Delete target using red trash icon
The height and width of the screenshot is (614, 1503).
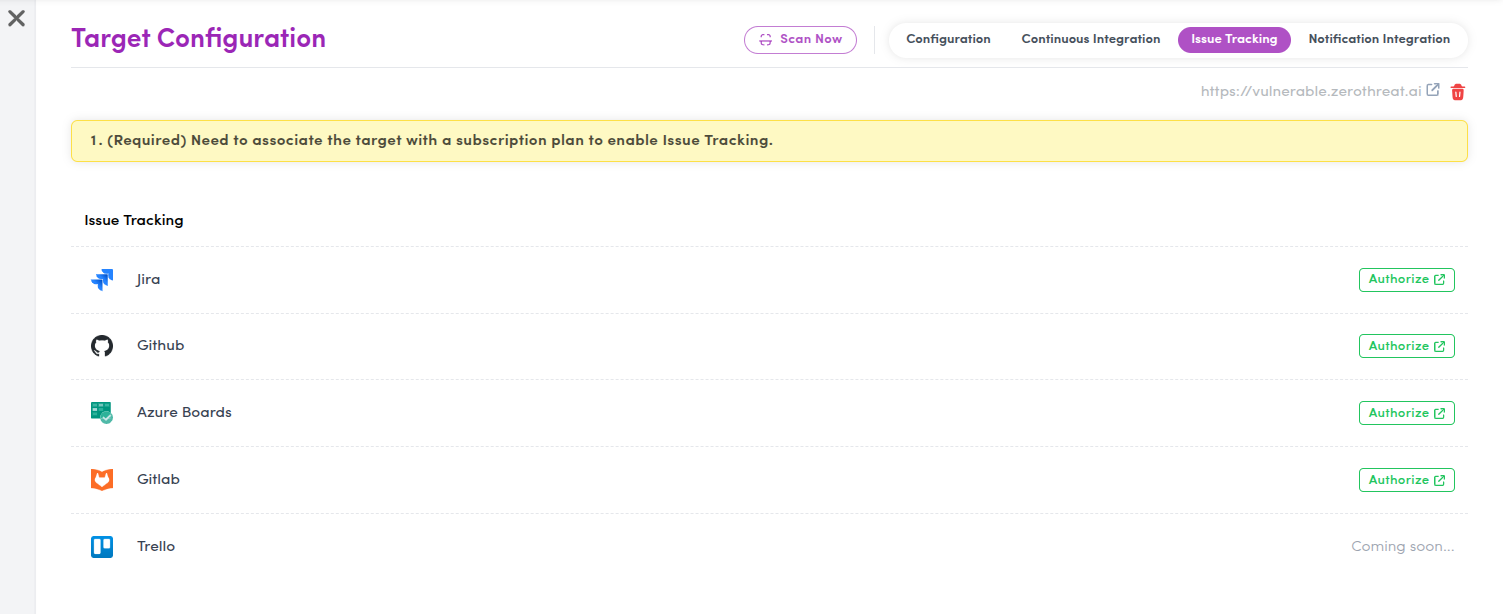point(1458,92)
